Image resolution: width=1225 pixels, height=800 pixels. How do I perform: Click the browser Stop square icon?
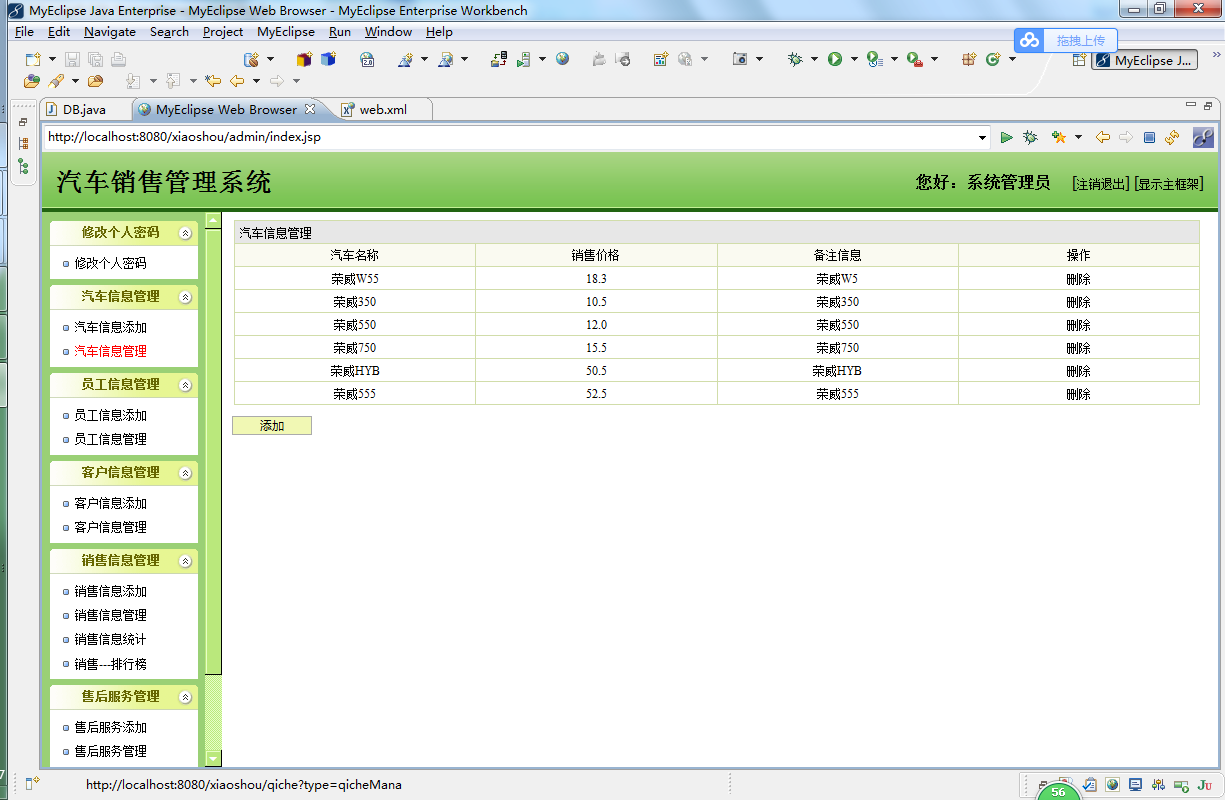coord(1149,137)
